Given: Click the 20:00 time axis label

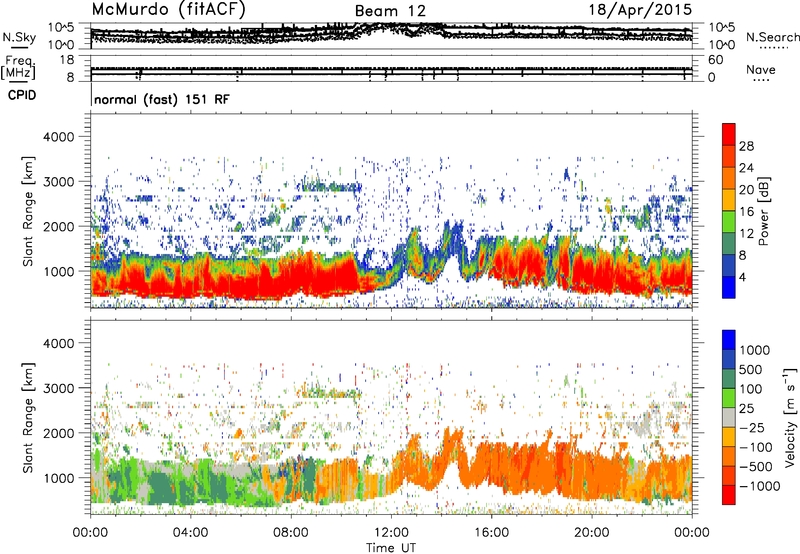Looking at the screenshot, I should coord(591,533).
